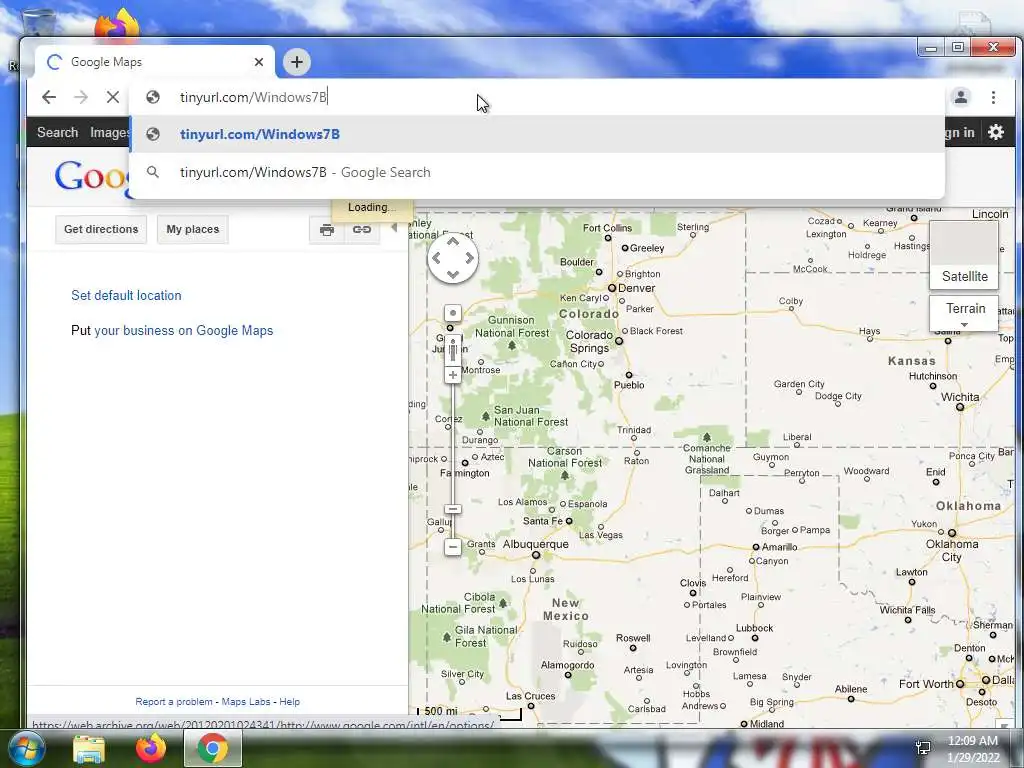Close the Google Maps tab
1024x768 pixels.
pos(259,62)
